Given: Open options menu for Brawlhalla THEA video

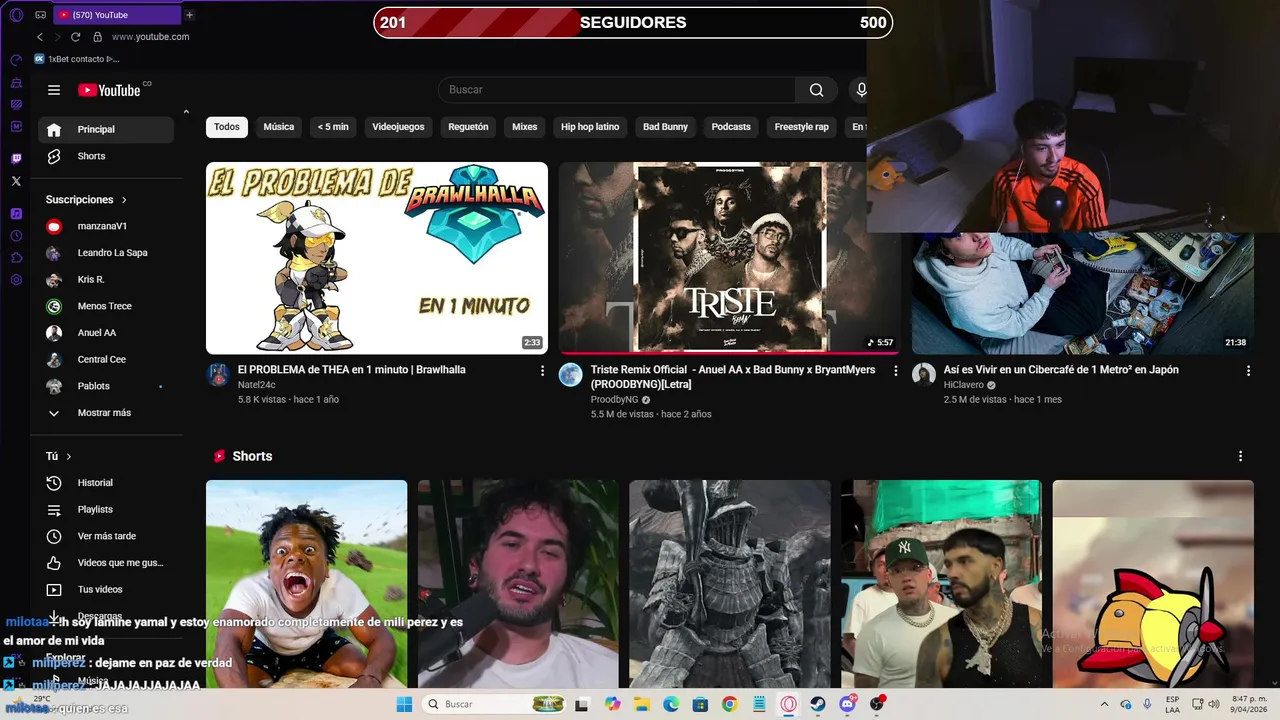Looking at the screenshot, I should pos(543,371).
